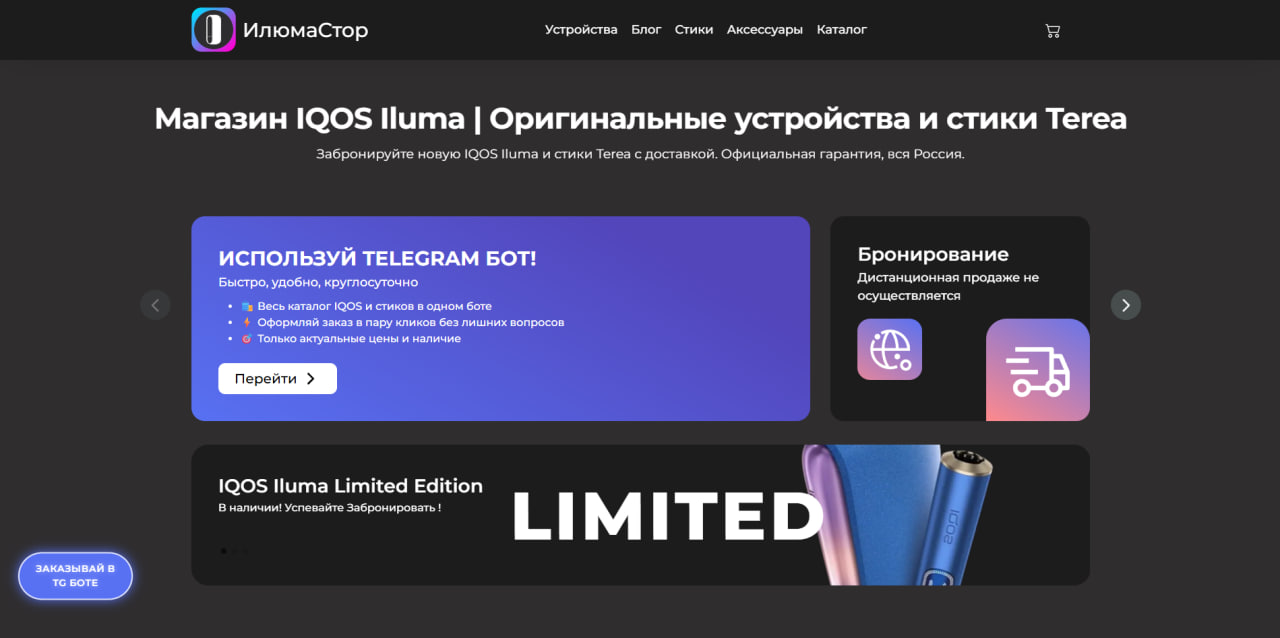Viewport: 1280px width, 638px height.
Task: Select the second carousel dot indicator
Action: pyautogui.click(x=234, y=551)
